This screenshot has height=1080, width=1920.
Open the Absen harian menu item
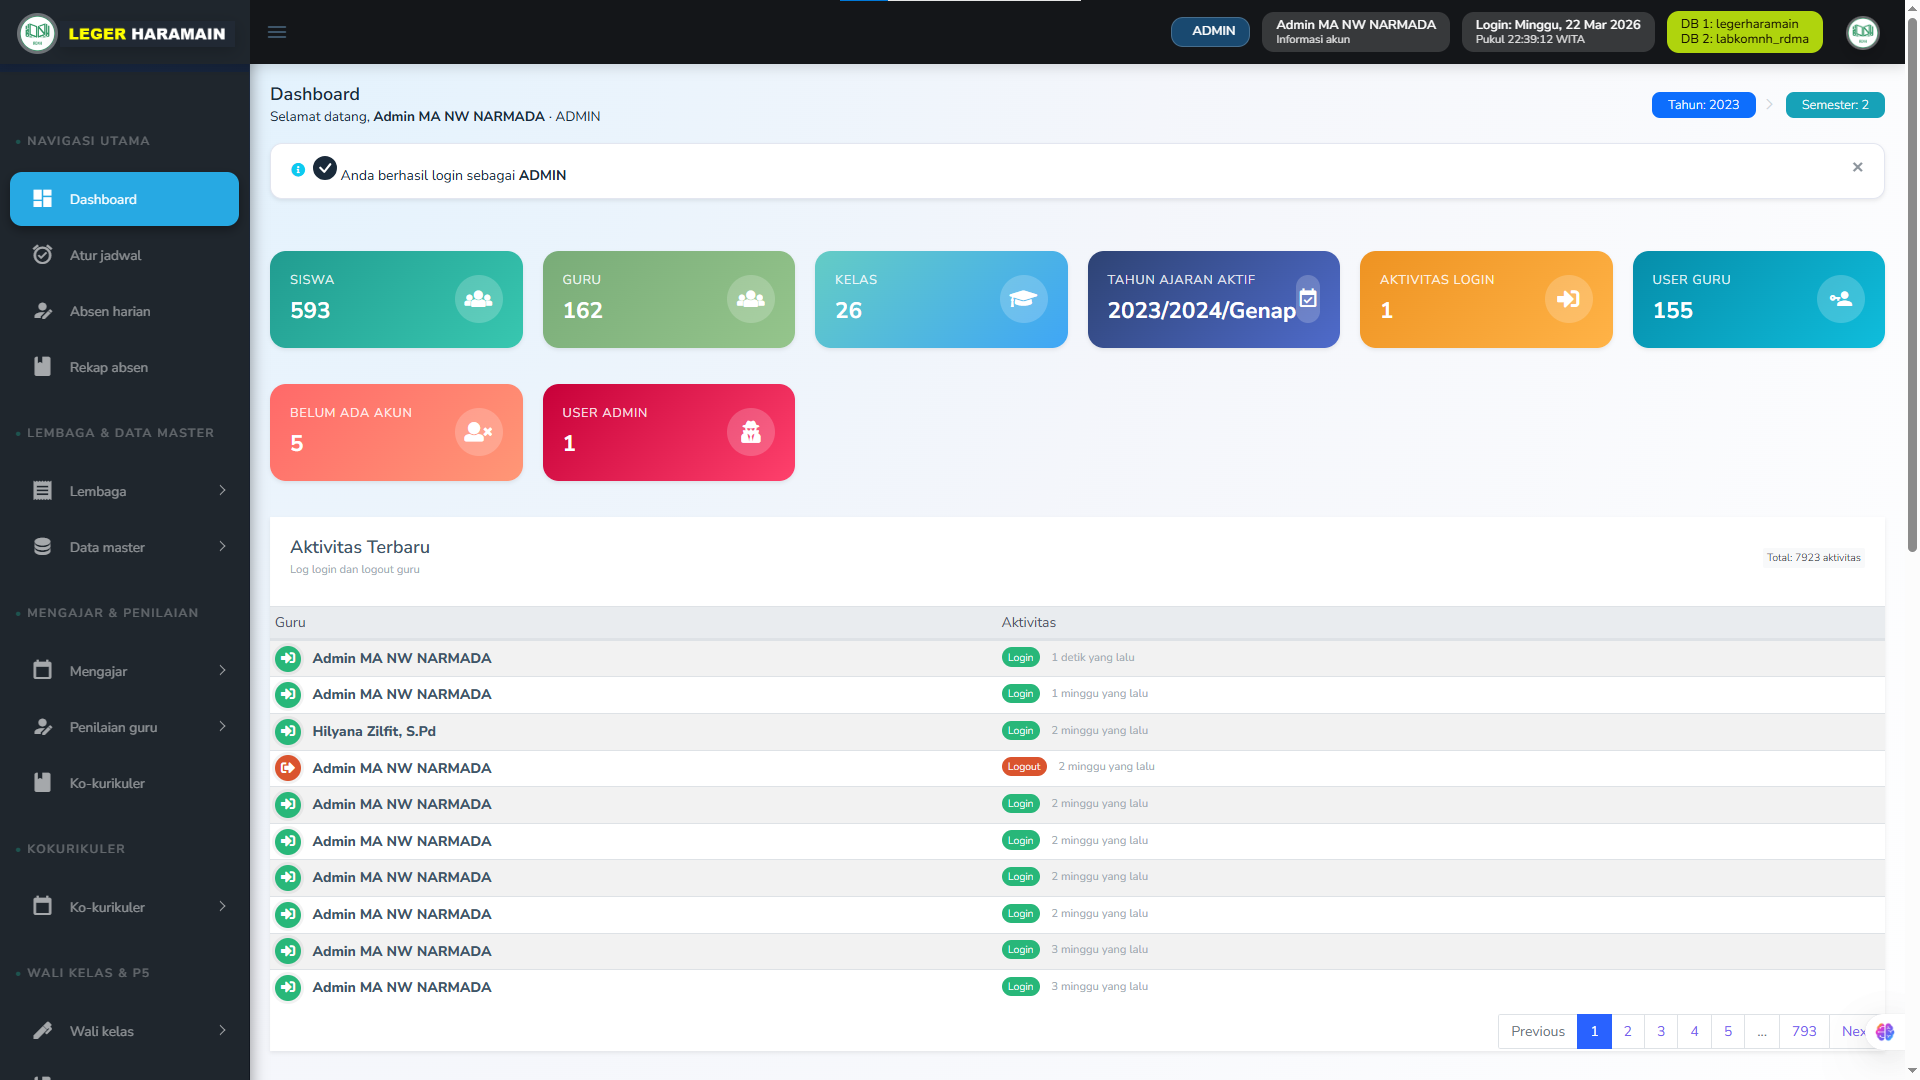pos(124,311)
